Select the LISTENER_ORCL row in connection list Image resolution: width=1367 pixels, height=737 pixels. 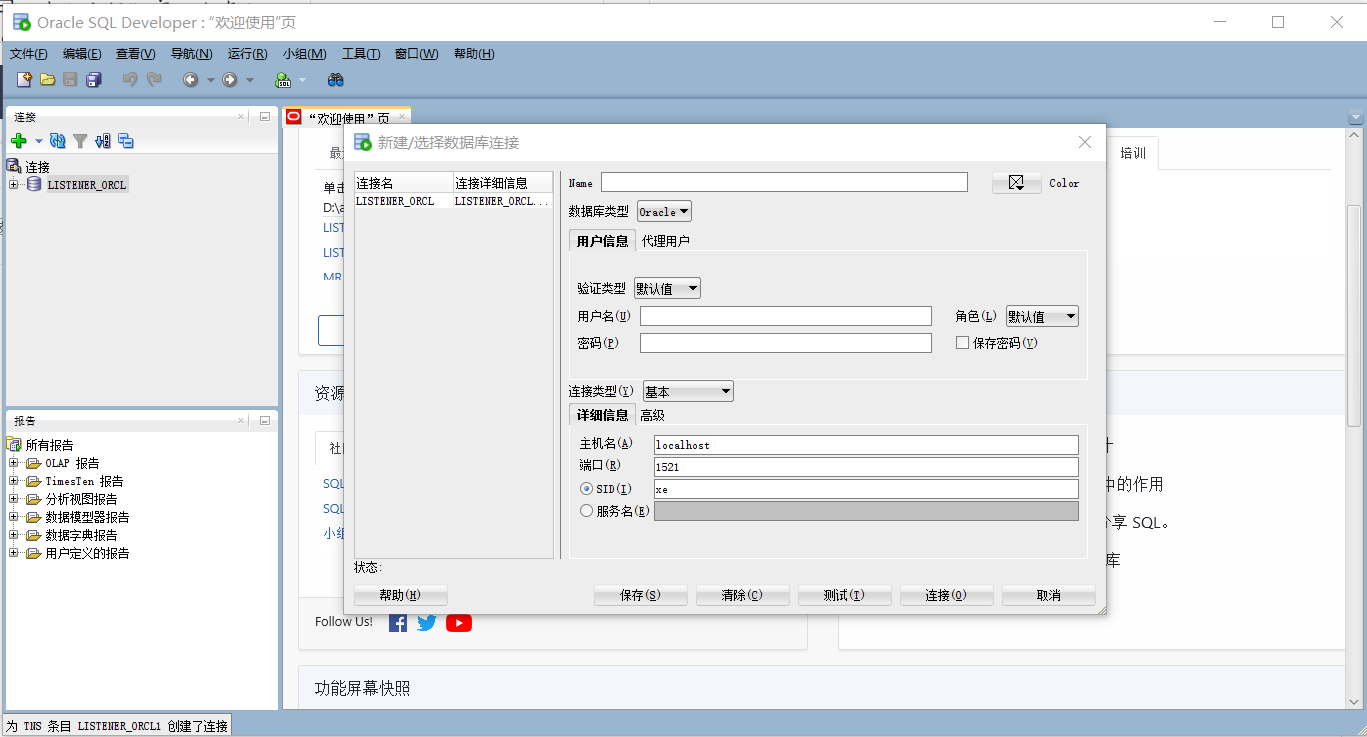pyautogui.click(x=454, y=201)
